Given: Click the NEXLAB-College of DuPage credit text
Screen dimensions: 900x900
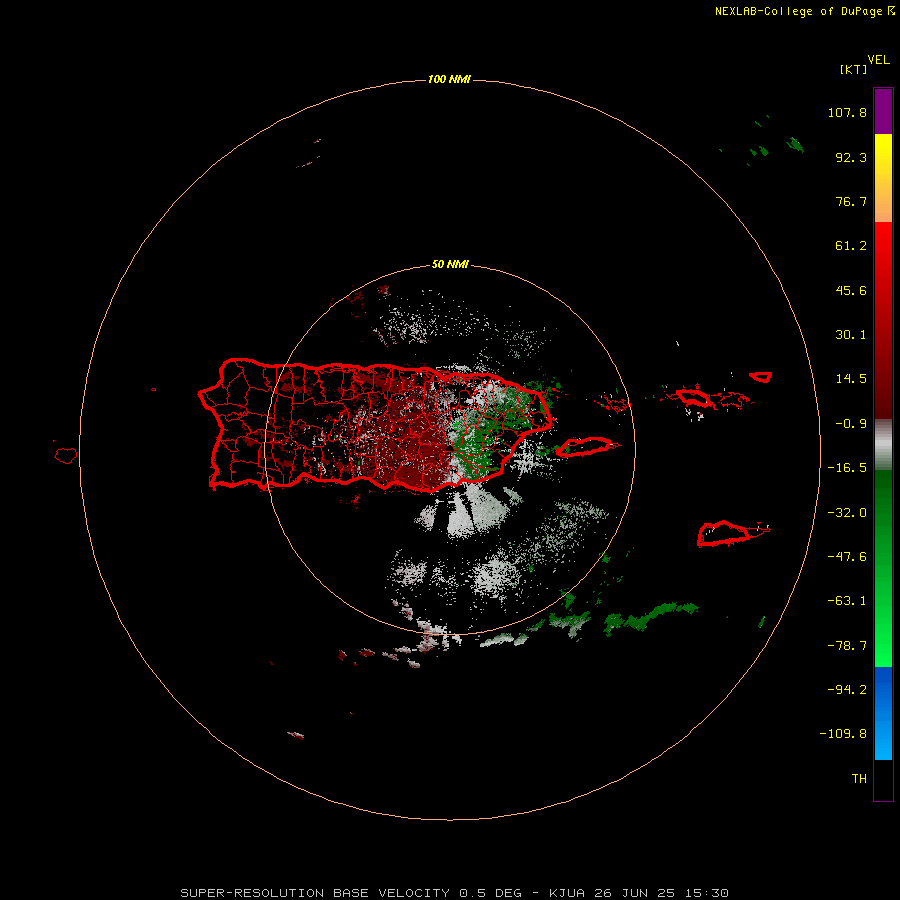Looking at the screenshot, I should pyautogui.click(x=804, y=11).
